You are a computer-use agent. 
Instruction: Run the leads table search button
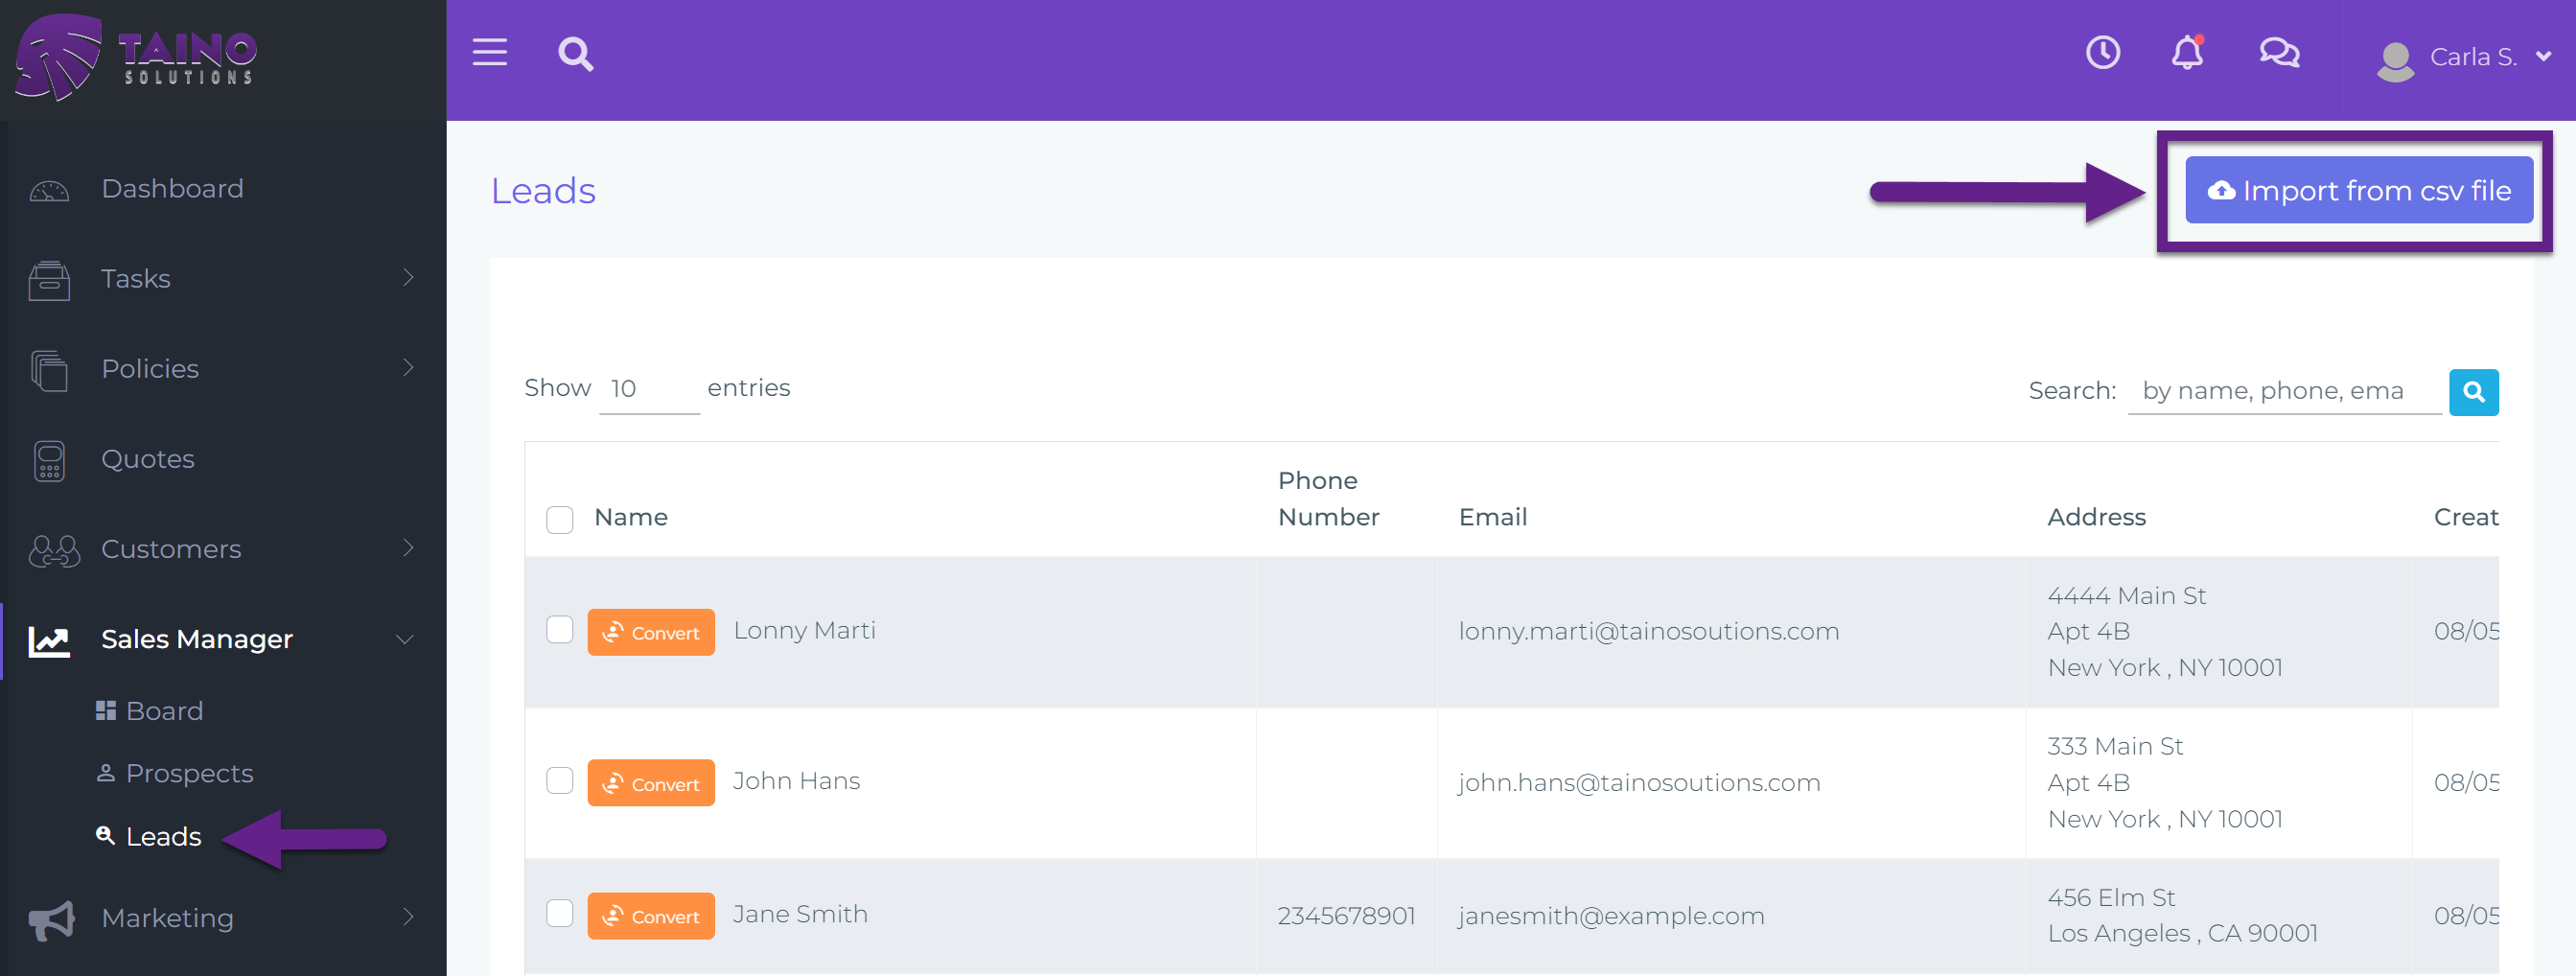2473,391
